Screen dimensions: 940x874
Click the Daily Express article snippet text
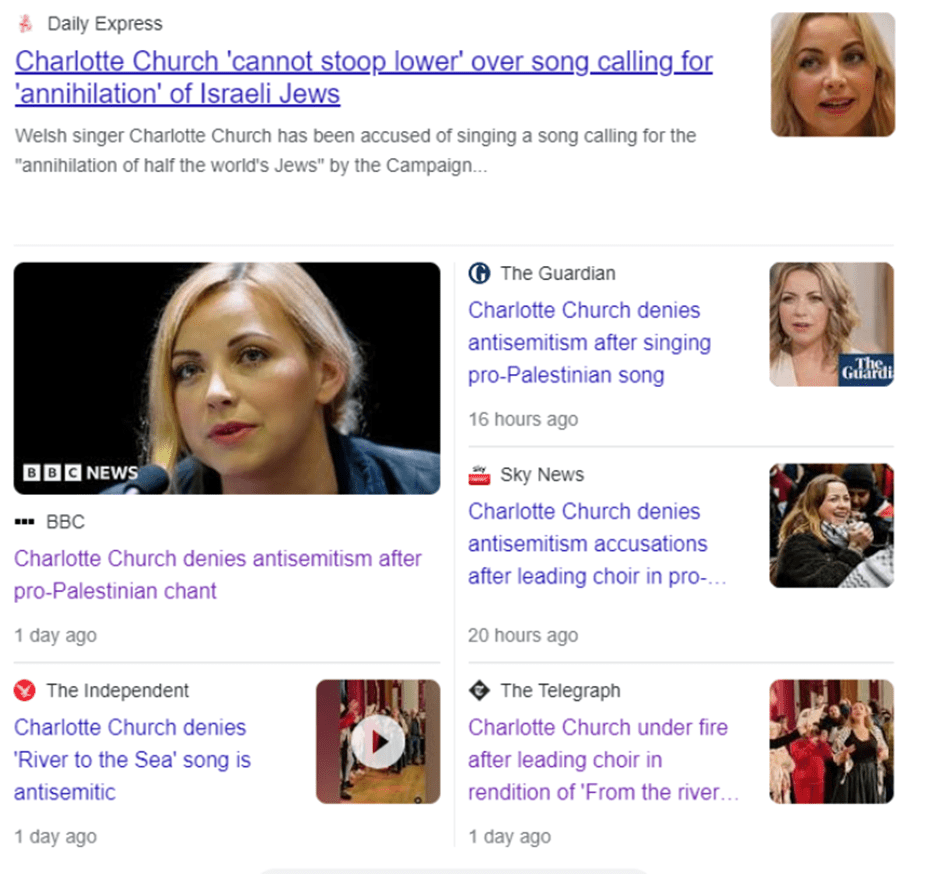355,150
